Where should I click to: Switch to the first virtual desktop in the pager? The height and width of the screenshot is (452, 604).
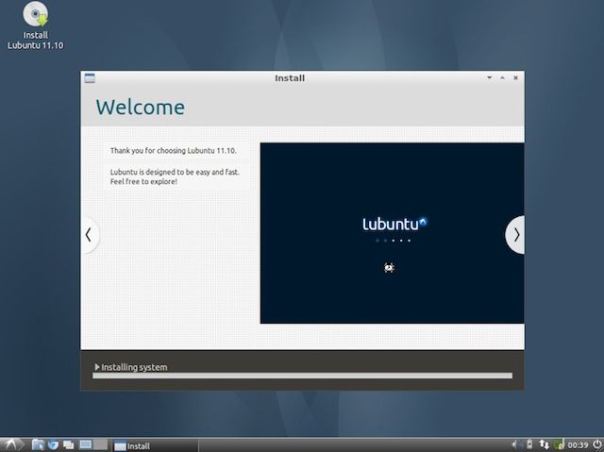coord(86,445)
